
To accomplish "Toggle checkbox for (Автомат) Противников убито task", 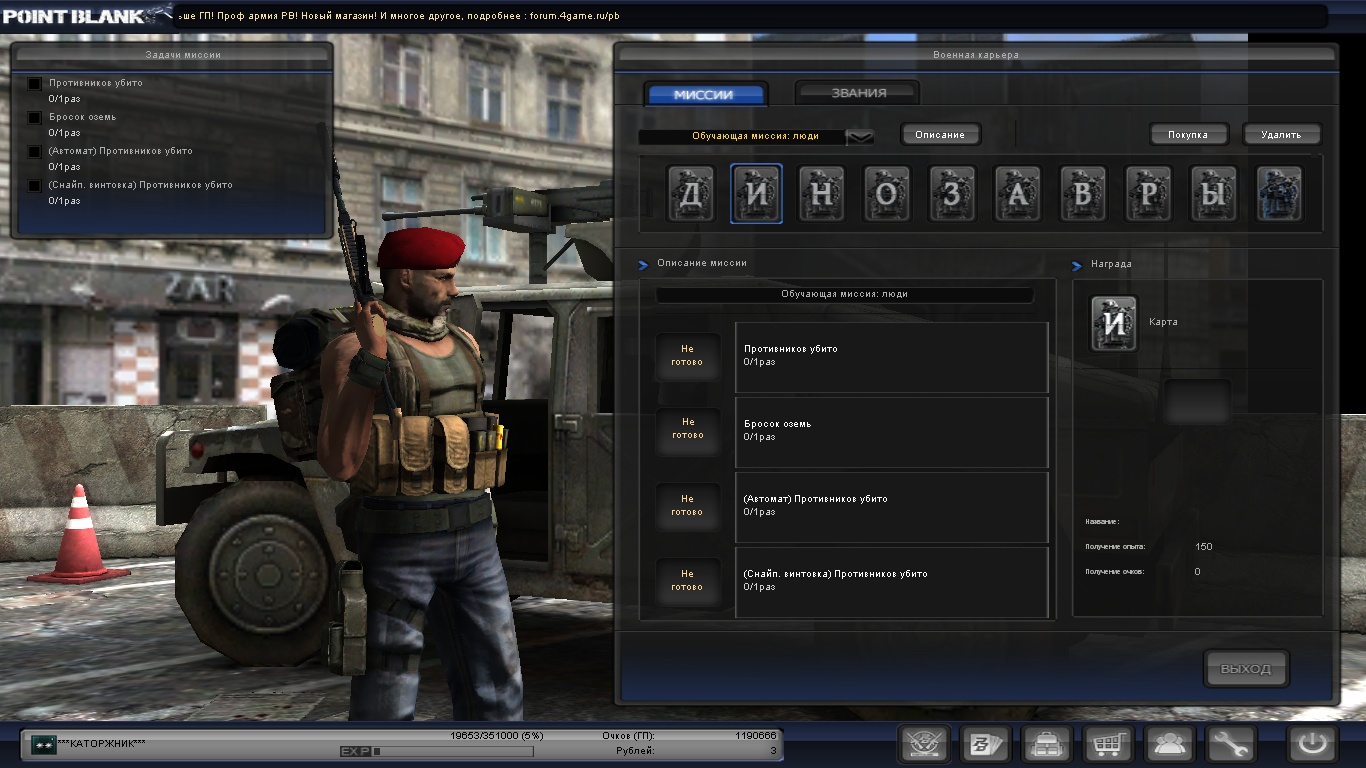I will [34, 152].
